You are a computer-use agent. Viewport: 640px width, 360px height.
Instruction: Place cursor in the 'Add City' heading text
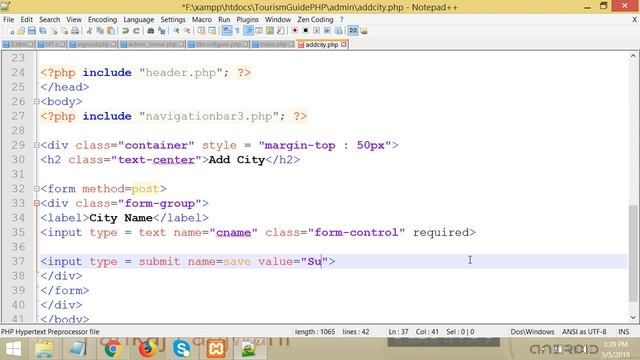coord(237,160)
